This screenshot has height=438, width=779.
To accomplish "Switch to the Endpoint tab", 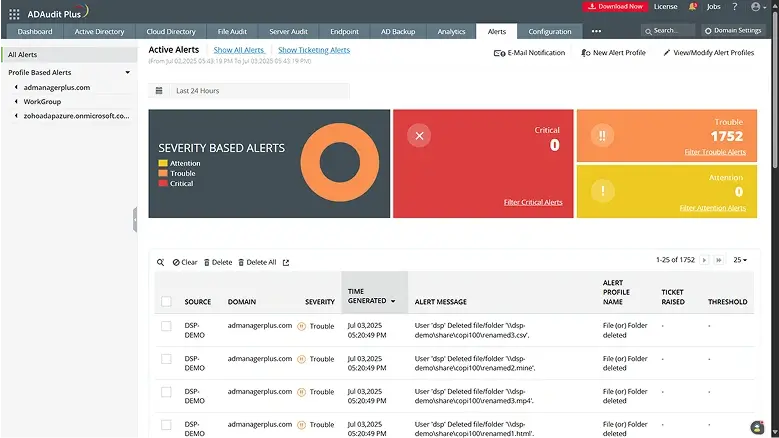I will [x=344, y=31].
